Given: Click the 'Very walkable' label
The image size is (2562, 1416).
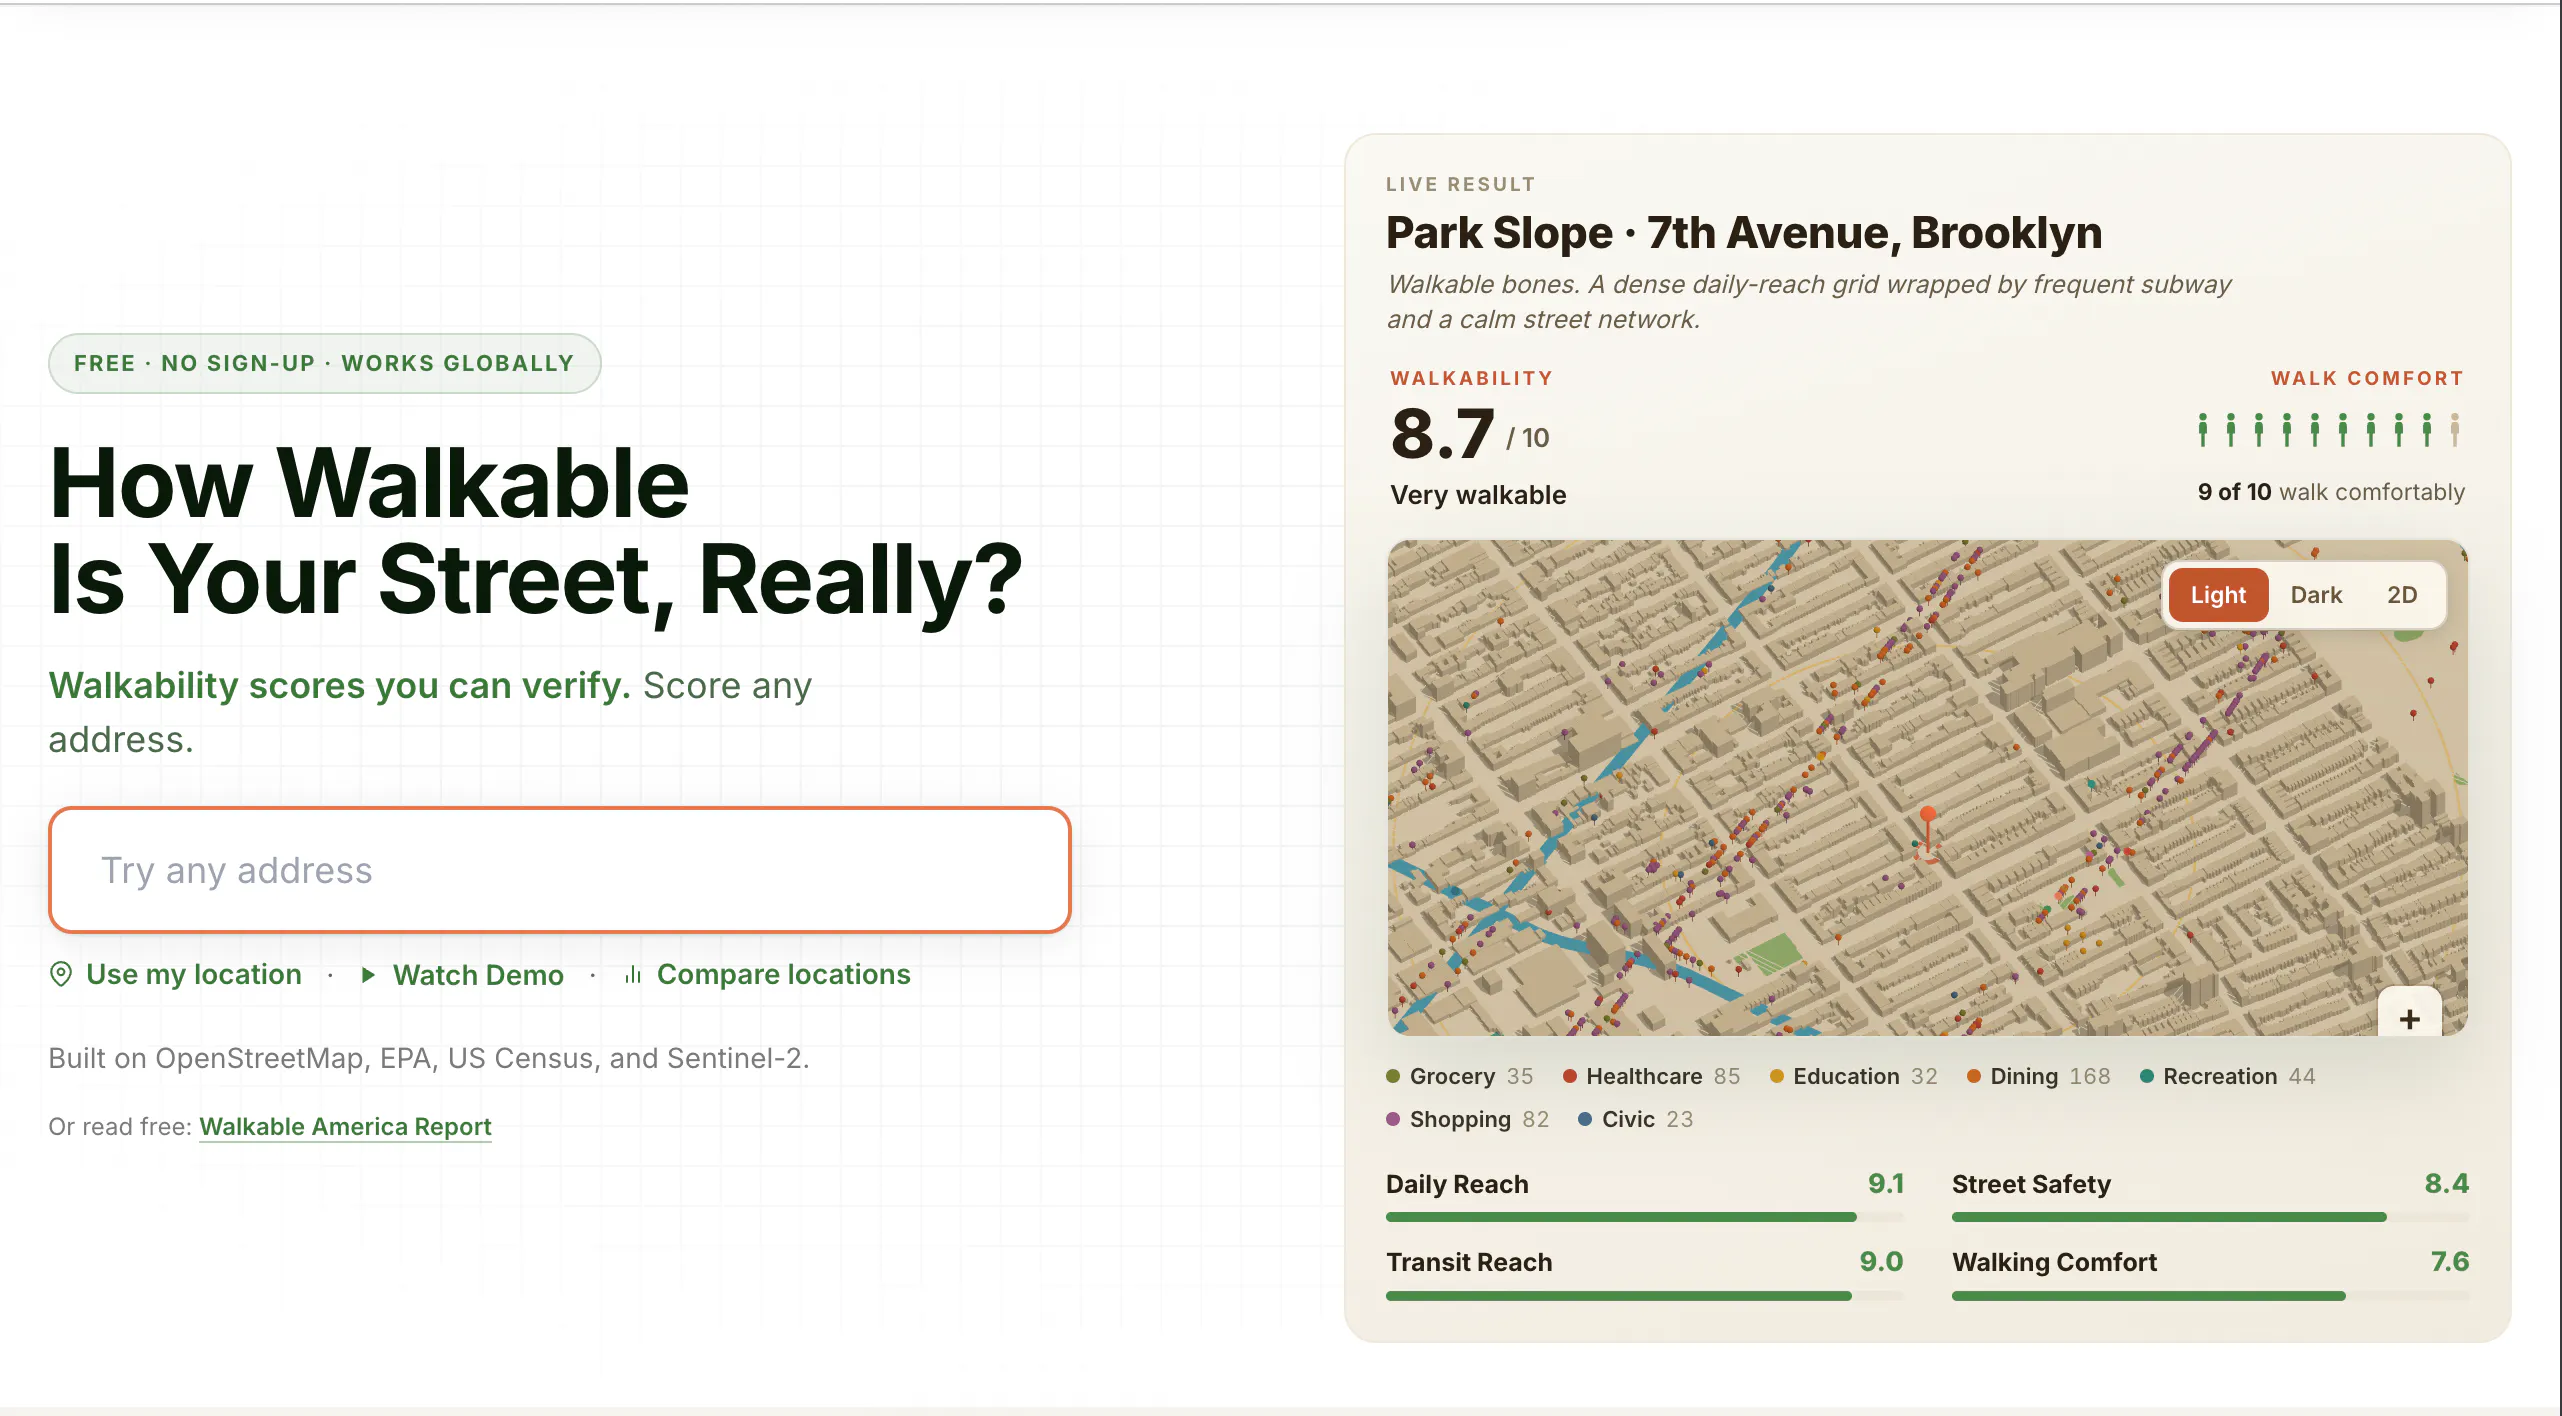Looking at the screenshot, I should [1478, 495].
